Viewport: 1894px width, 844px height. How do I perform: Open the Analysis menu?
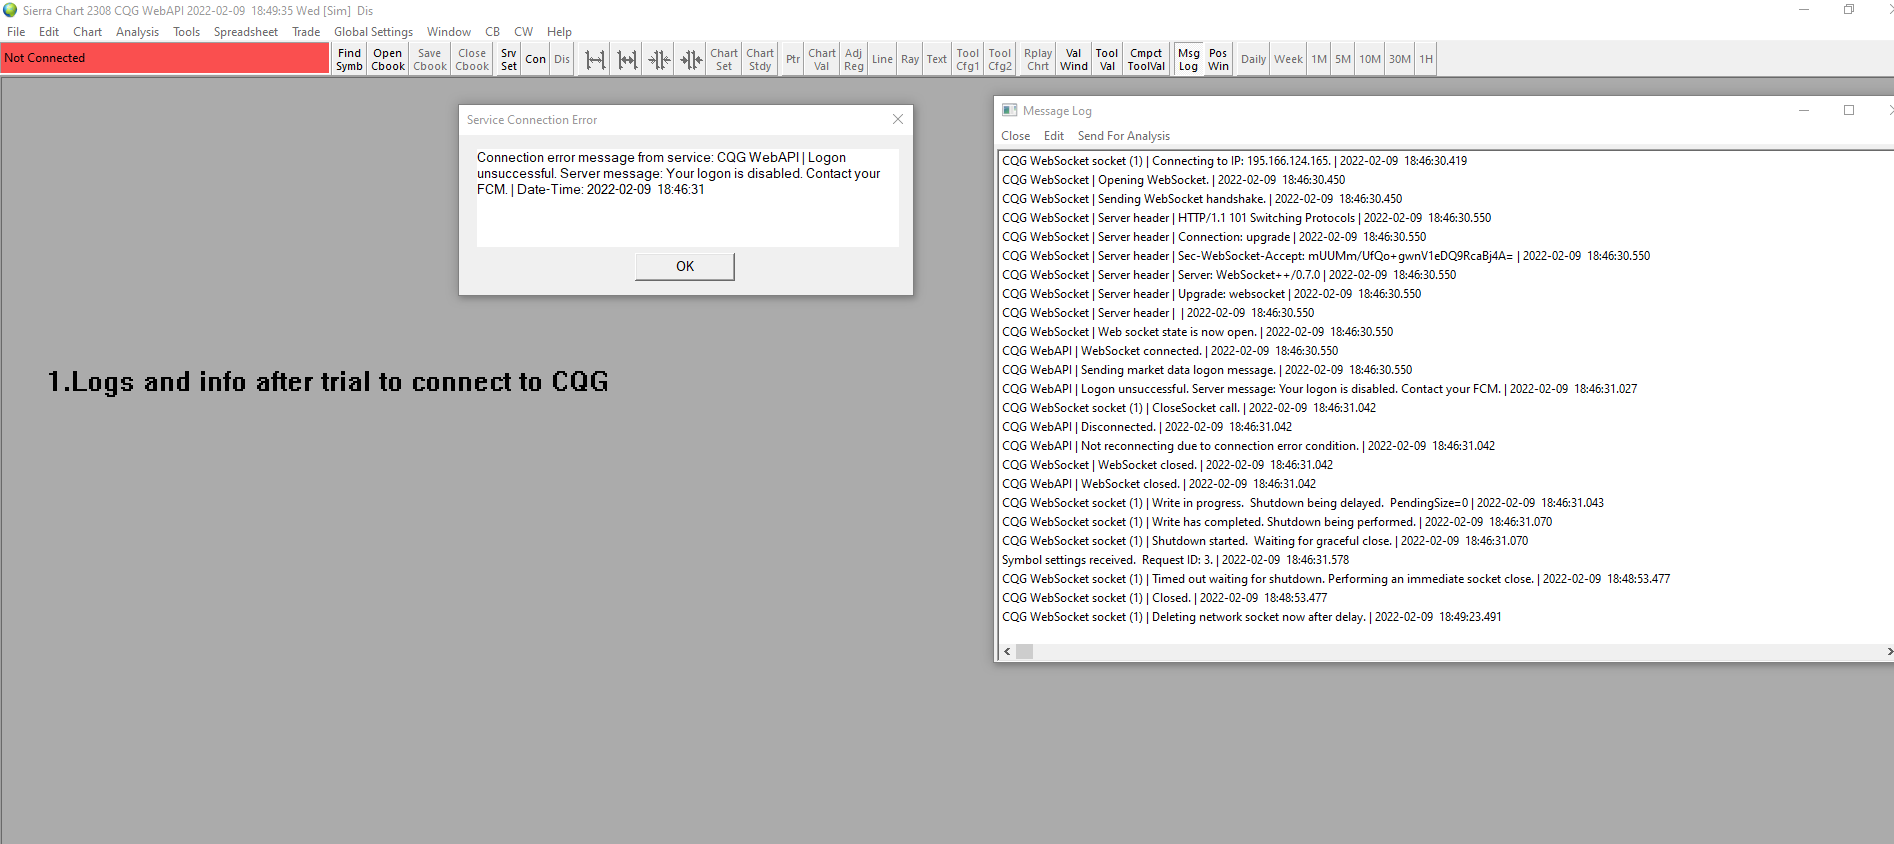click(x=137, y=32)
